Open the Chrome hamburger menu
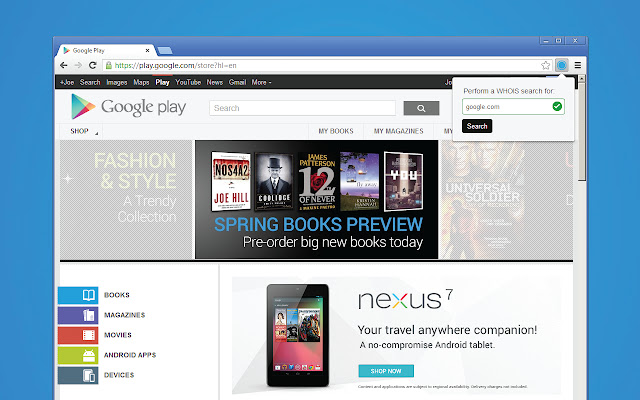The width and height of the screenshot is (640, 400). click(578, 65)
